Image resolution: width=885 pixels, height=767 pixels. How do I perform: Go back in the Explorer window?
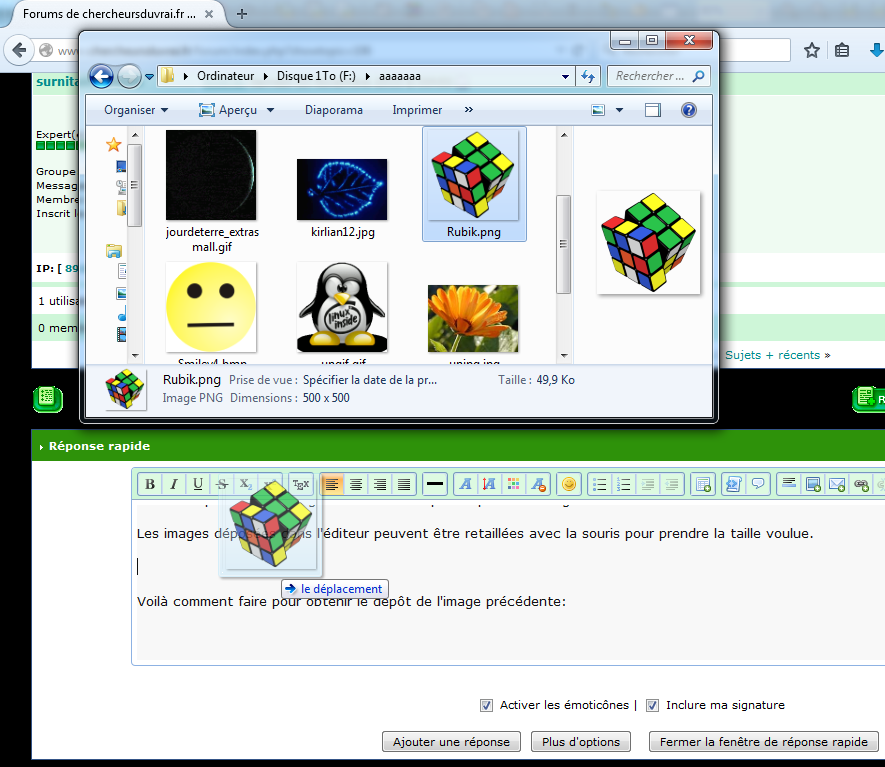point(102,76)
